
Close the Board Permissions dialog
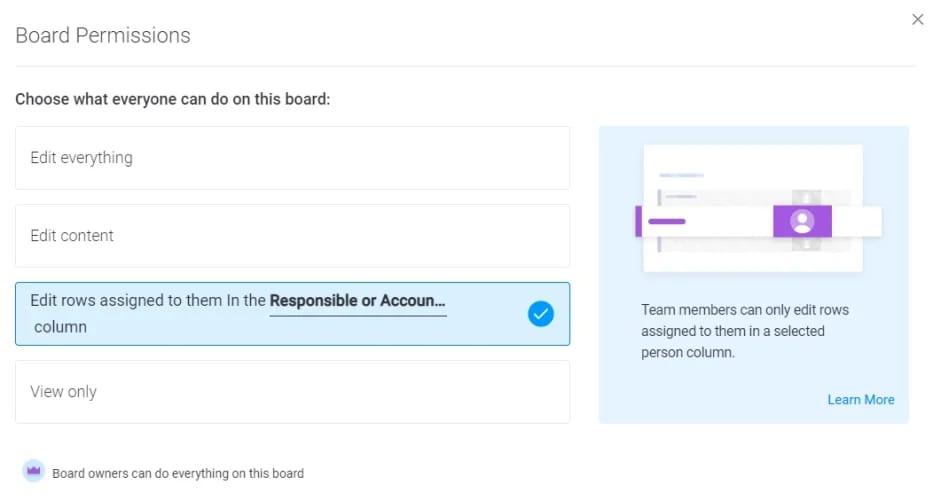pyautogui.click(x=917, y=19)
